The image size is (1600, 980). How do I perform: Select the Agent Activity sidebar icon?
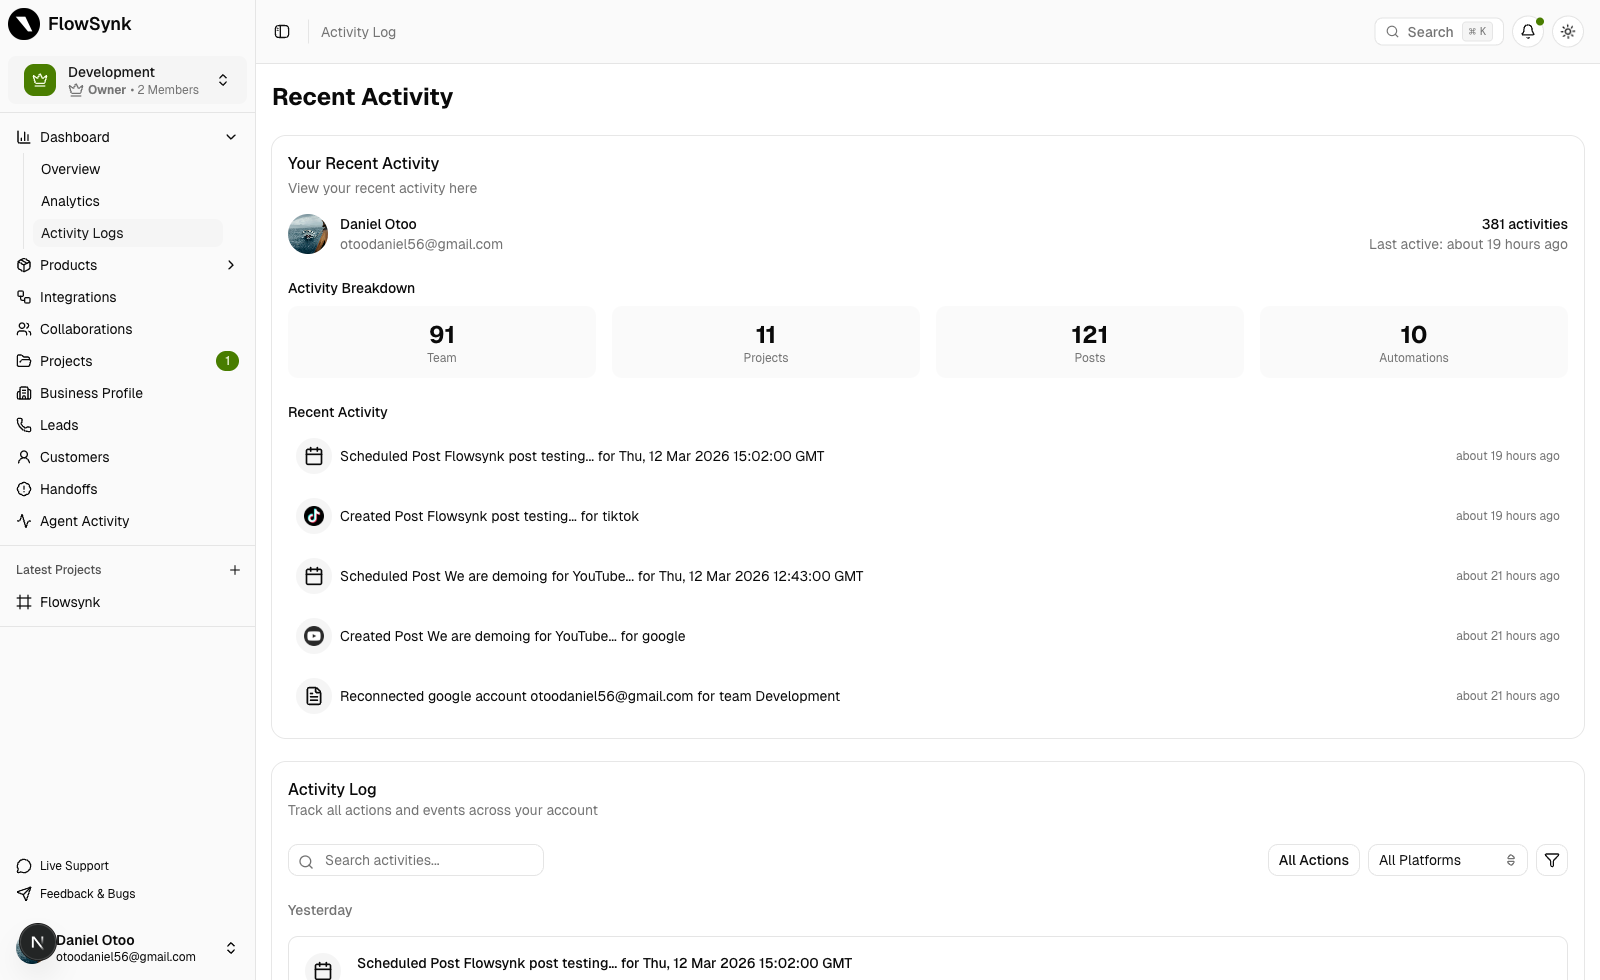23,521
